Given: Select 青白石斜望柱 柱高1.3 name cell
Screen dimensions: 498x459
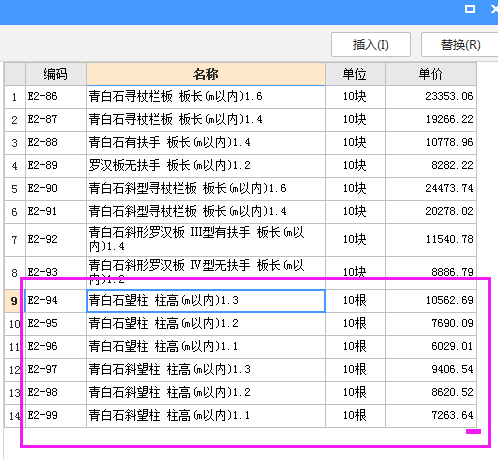Looking at the screenshot, I should click(x=206, y=370).
